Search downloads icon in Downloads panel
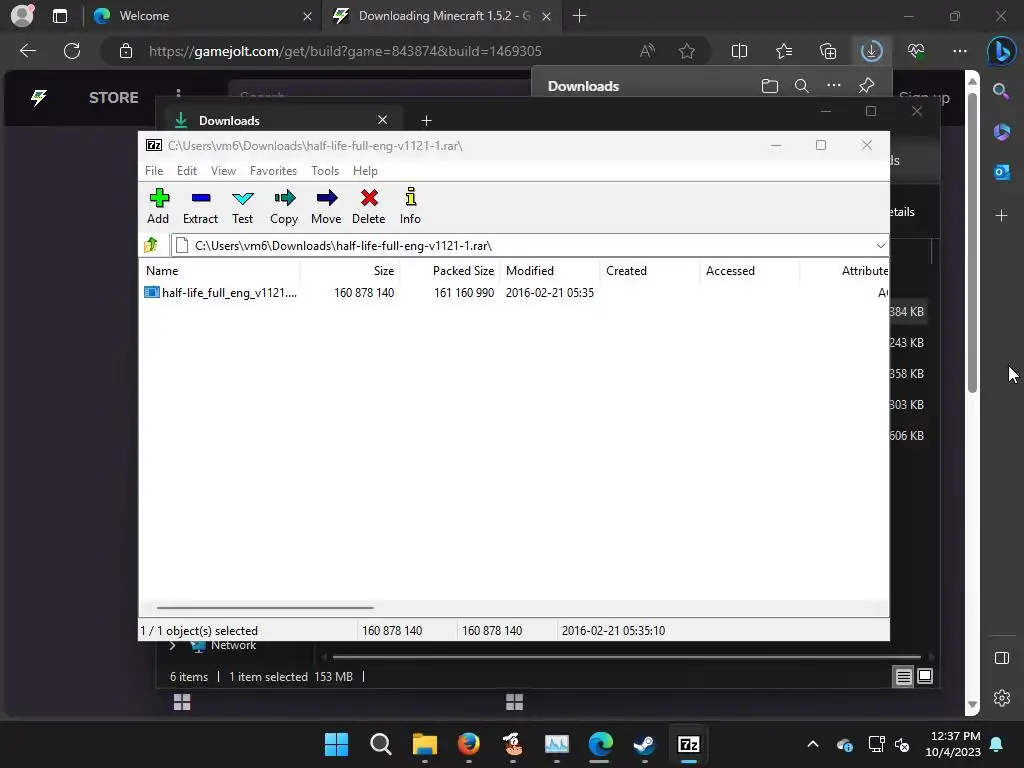Image resolution: width=1024 pixels, height=768 pixels. click(801, 86)
